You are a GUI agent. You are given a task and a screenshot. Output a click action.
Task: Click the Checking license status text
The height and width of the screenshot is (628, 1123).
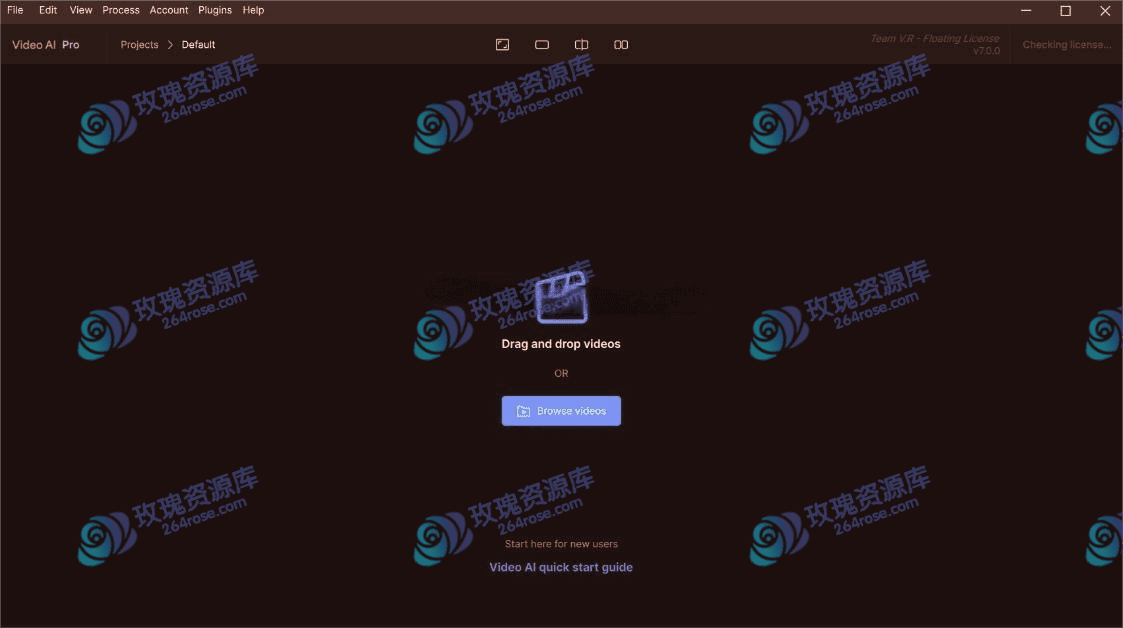click(1067, 44)
